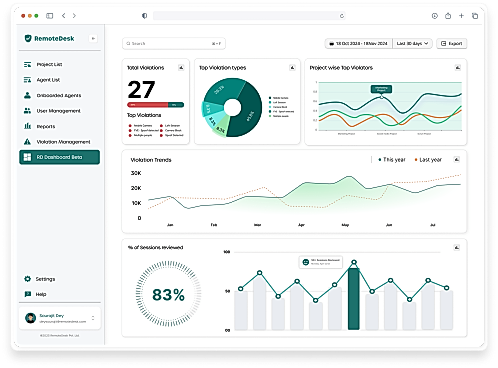Click the user profile avatar
This screenshot has width=498, height=368.
(30, 318)
